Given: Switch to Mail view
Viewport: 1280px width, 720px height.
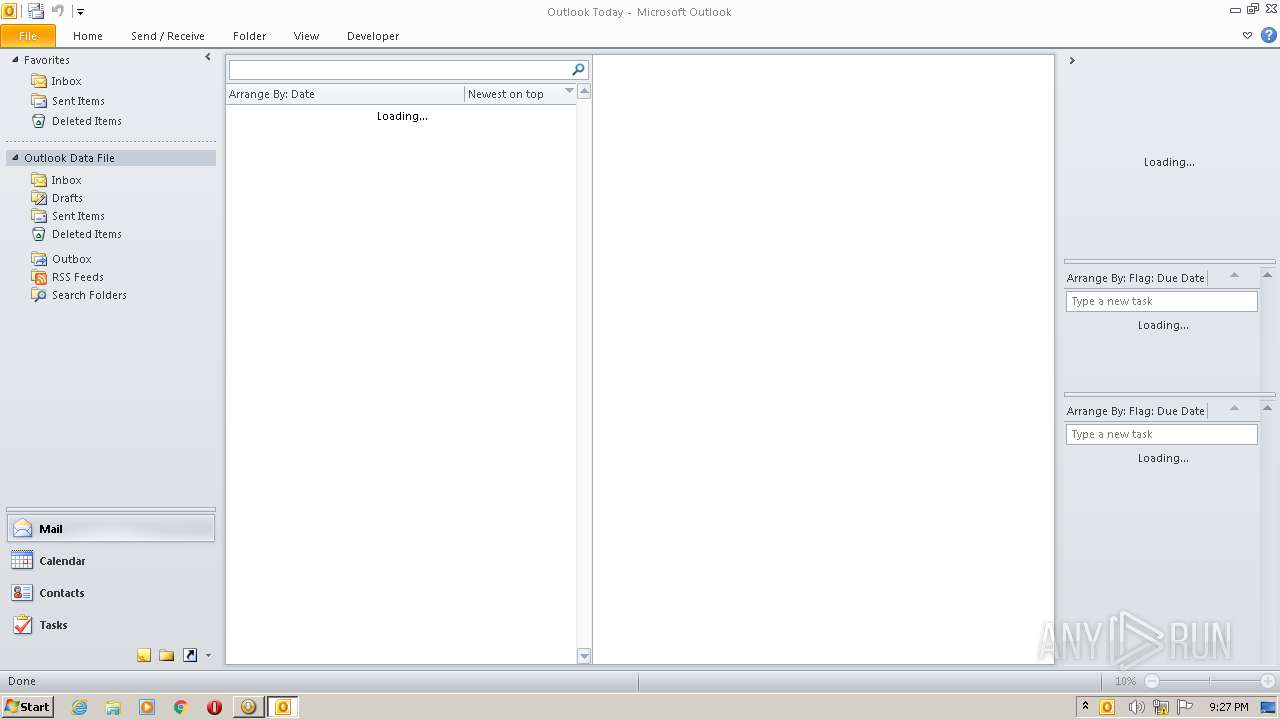Looking at the screenshot, I should (111, 529).
